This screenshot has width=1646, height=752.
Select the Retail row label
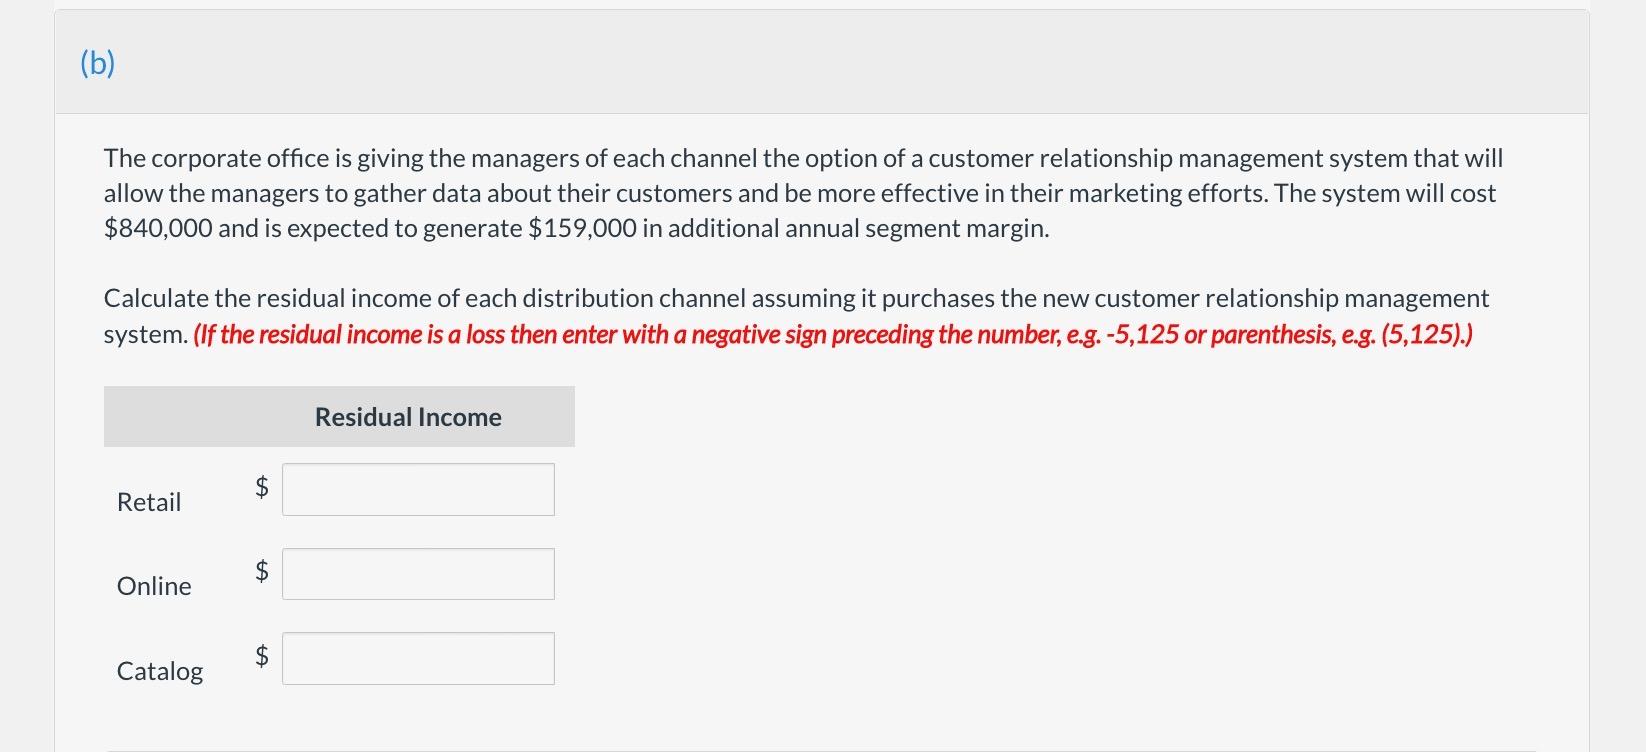[x=148, y=502]
